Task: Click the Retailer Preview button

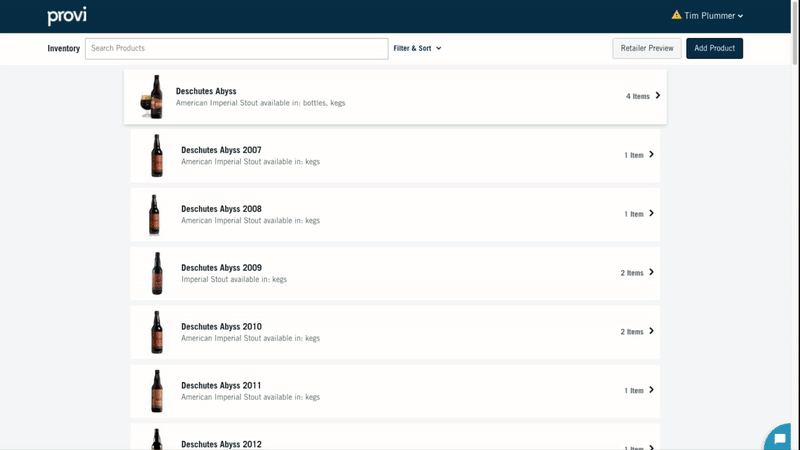Action: pos(646,48)
